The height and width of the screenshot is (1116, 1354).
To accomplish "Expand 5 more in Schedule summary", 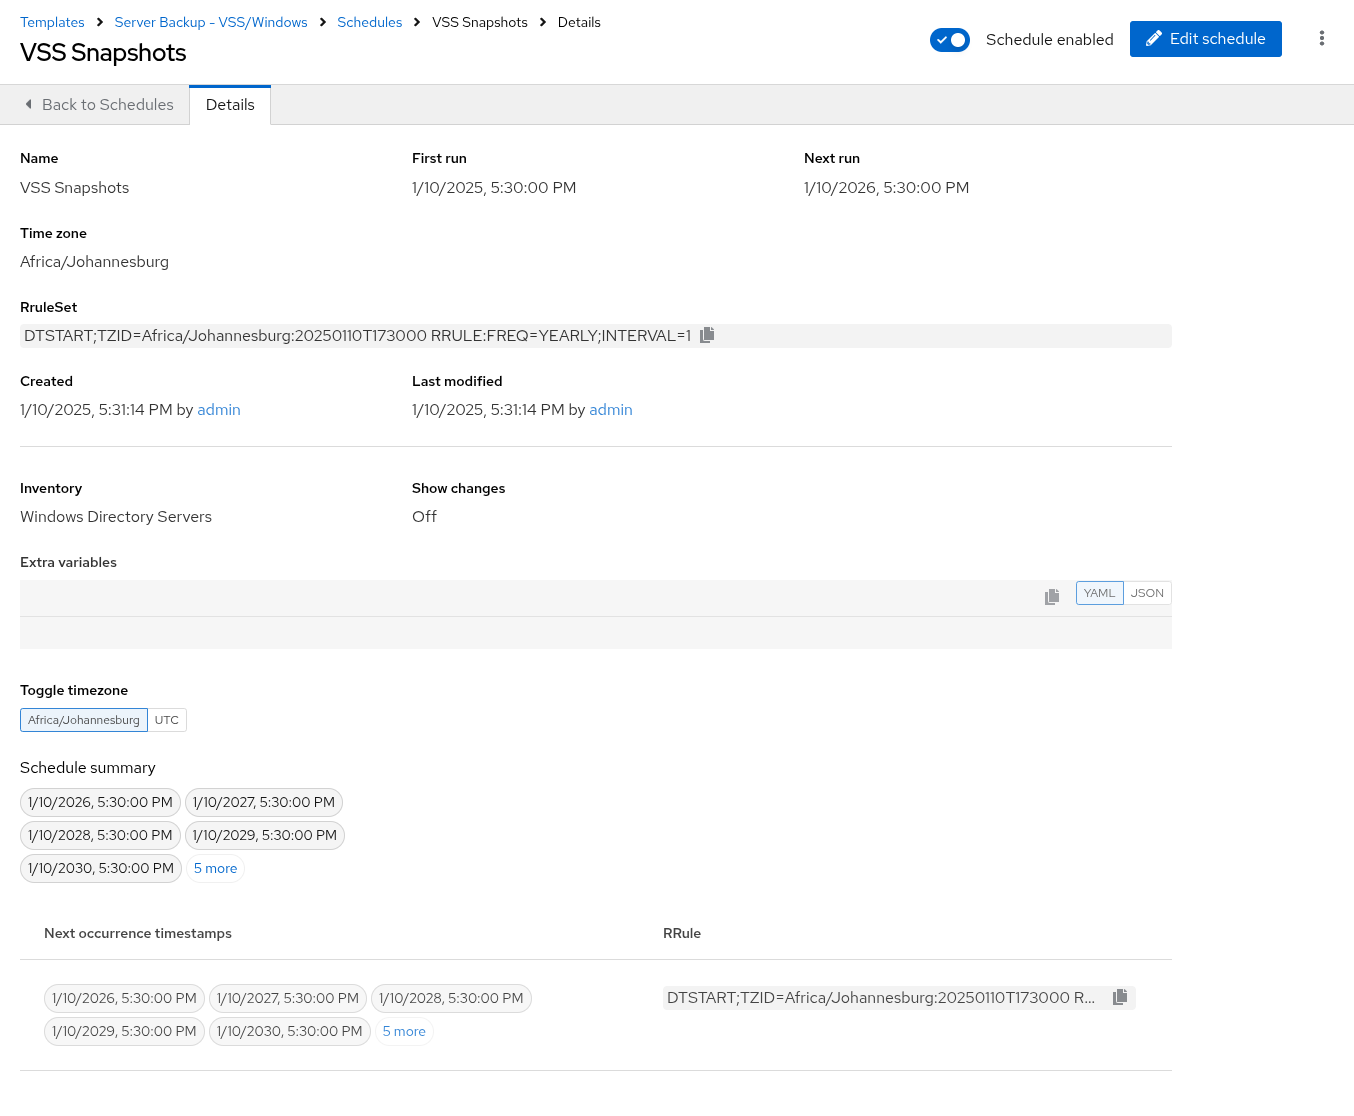I will [216, 868].
